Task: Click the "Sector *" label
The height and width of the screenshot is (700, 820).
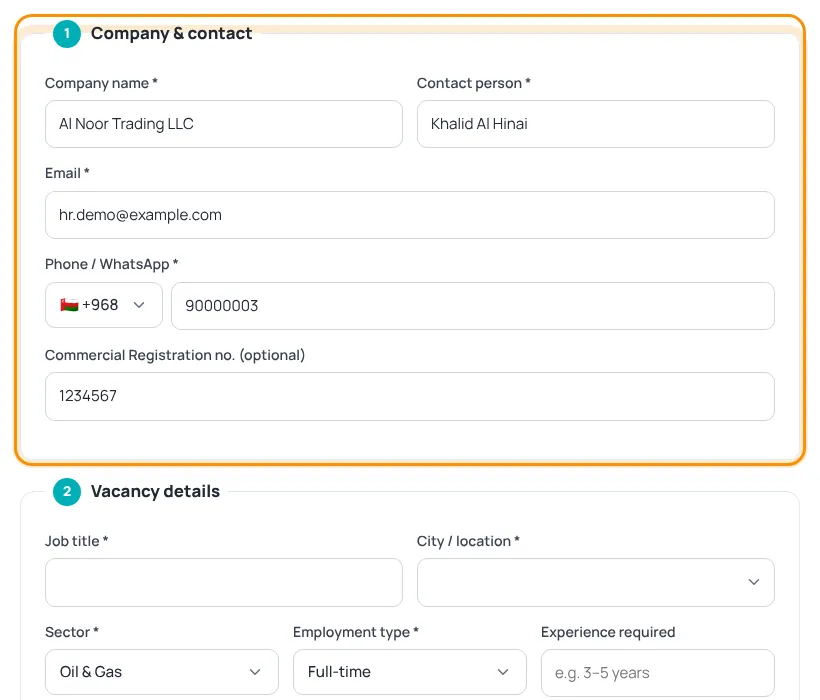Action: pyautogui.click(x=72, y=632)
